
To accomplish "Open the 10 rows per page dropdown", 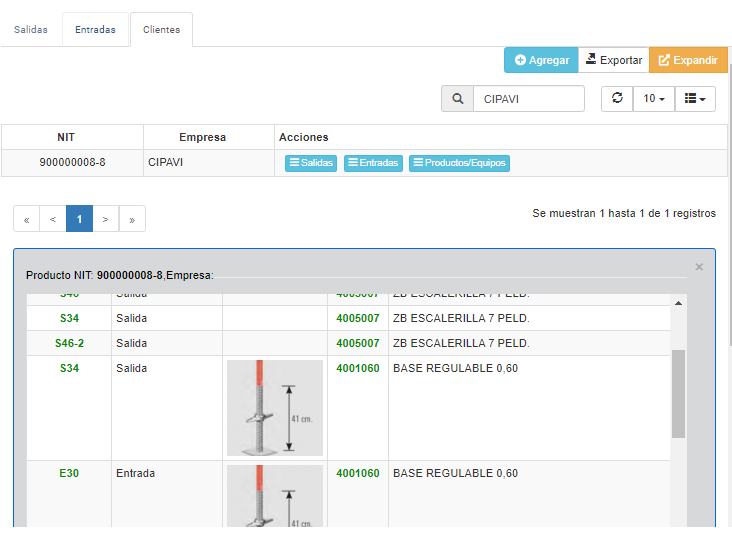I will (654, 99).
